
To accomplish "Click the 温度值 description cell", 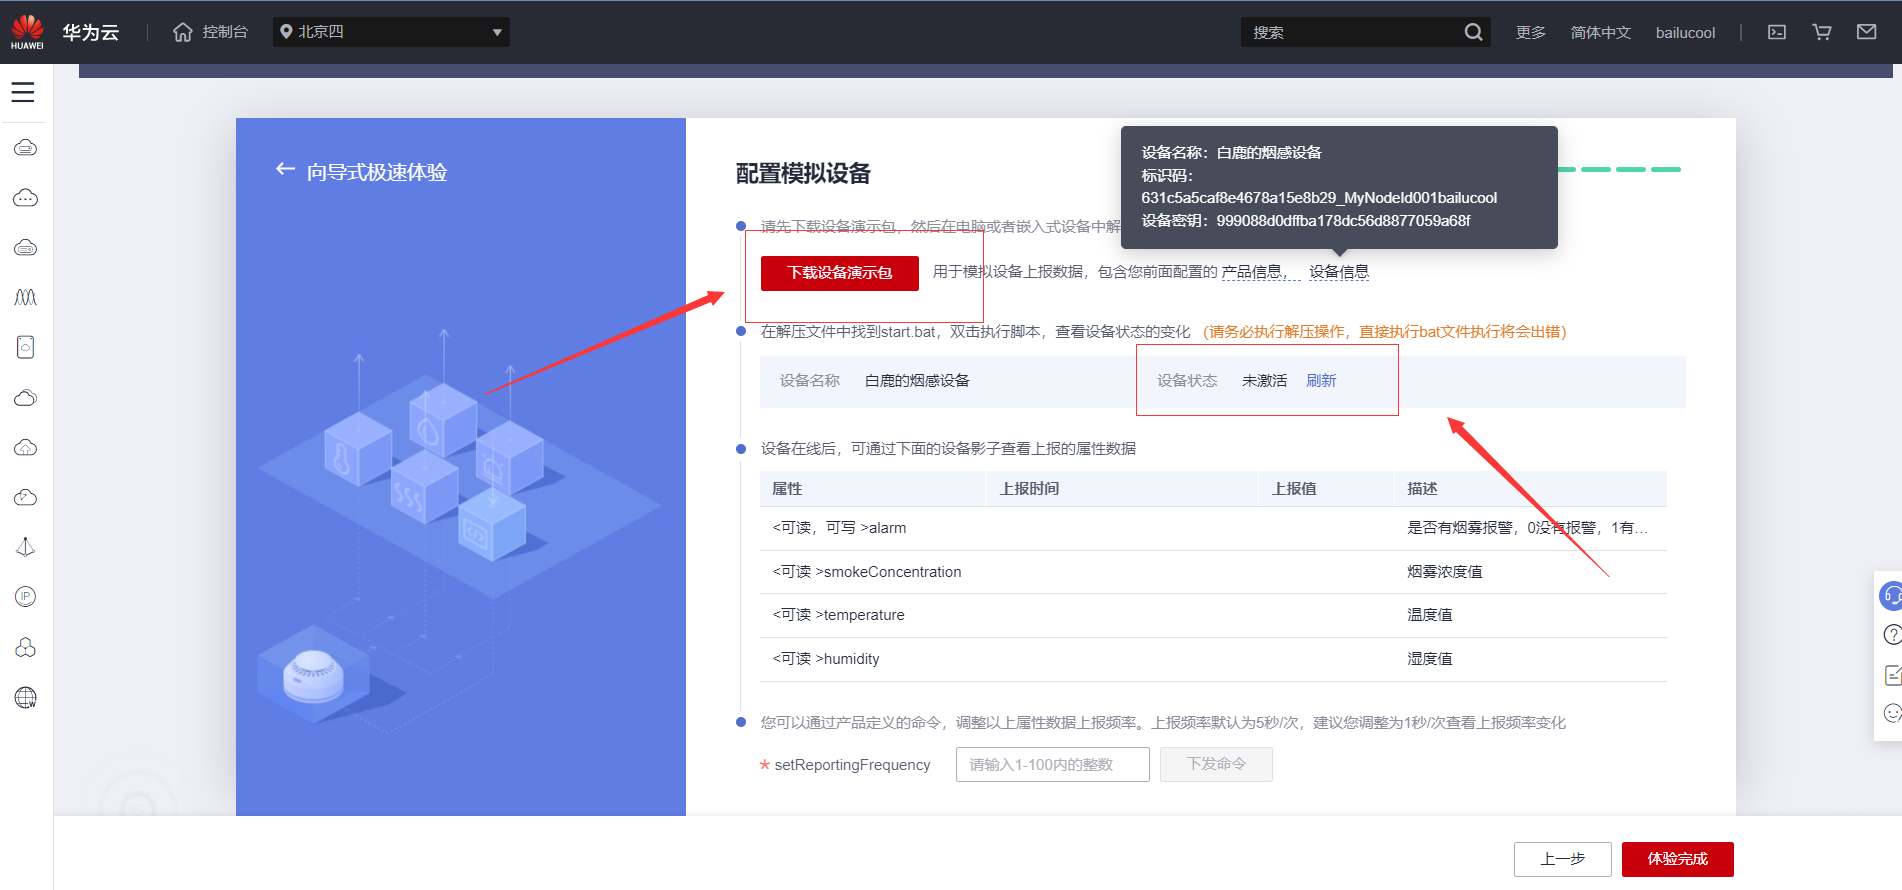I will [x=1430, y=615].
